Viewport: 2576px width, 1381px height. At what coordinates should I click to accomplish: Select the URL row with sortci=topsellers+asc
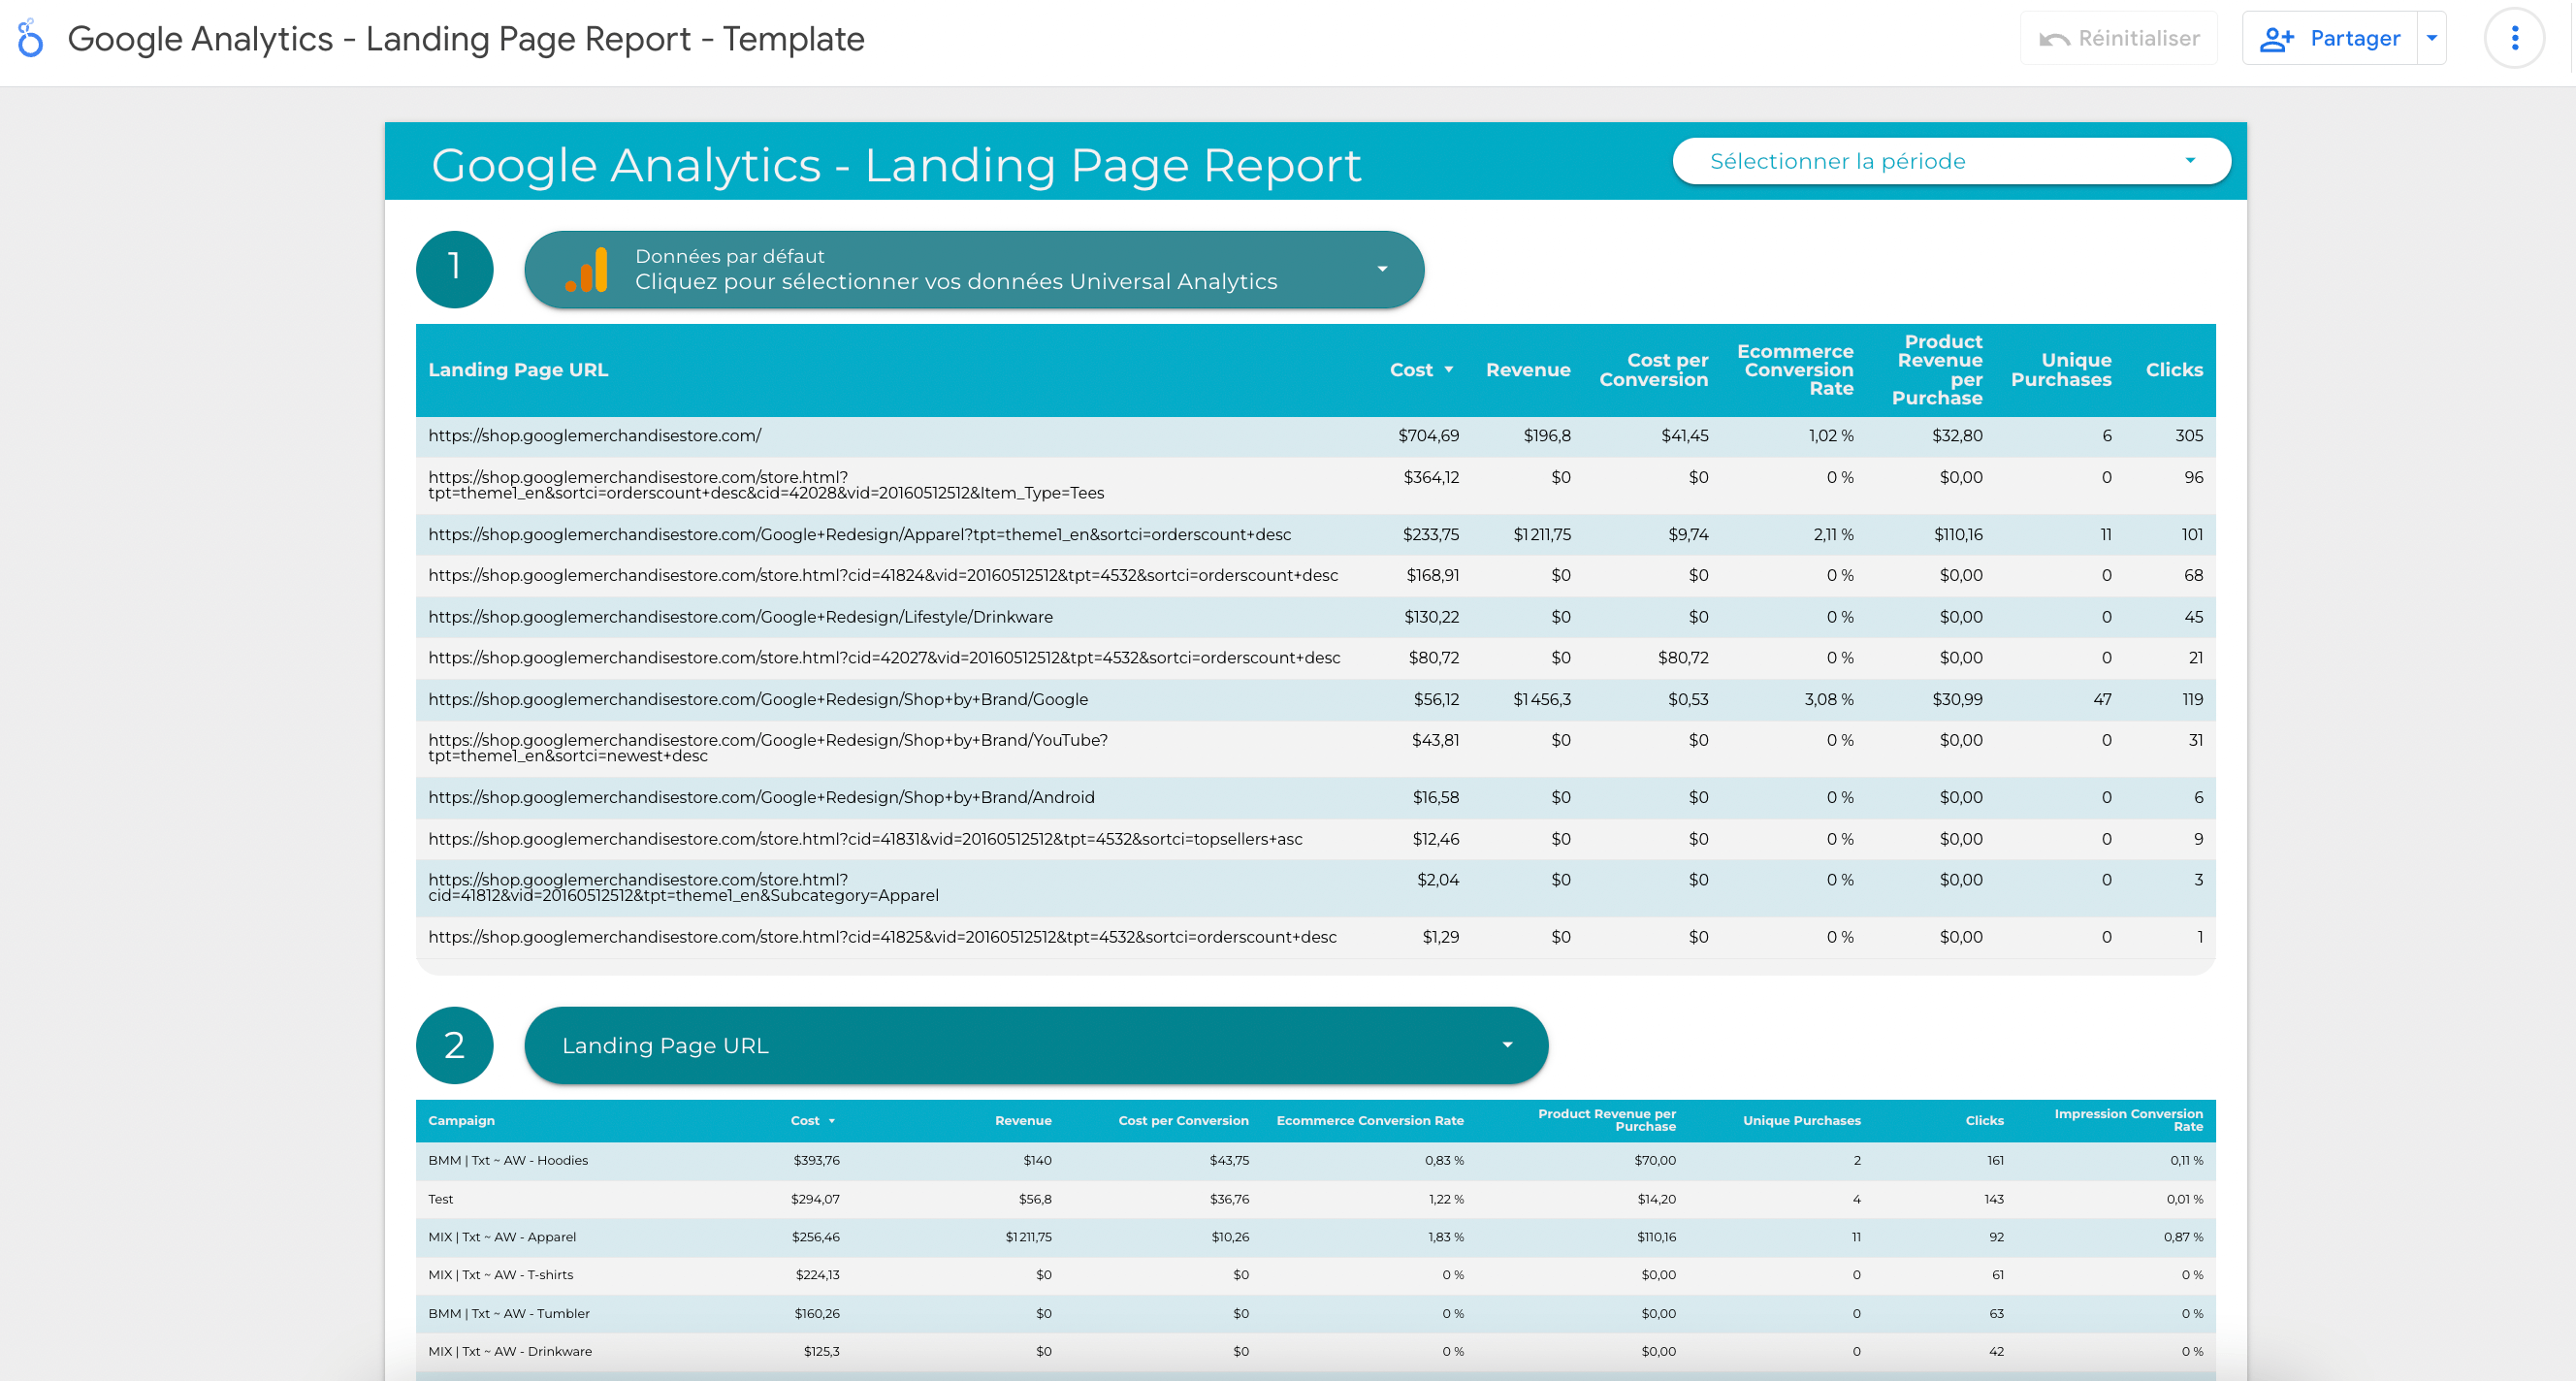[x=1315, y=839]
